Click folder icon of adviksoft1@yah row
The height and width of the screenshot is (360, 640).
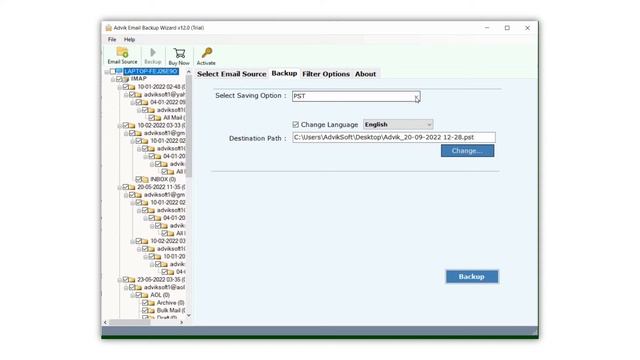pyautogui.click(x=138, y=95)
